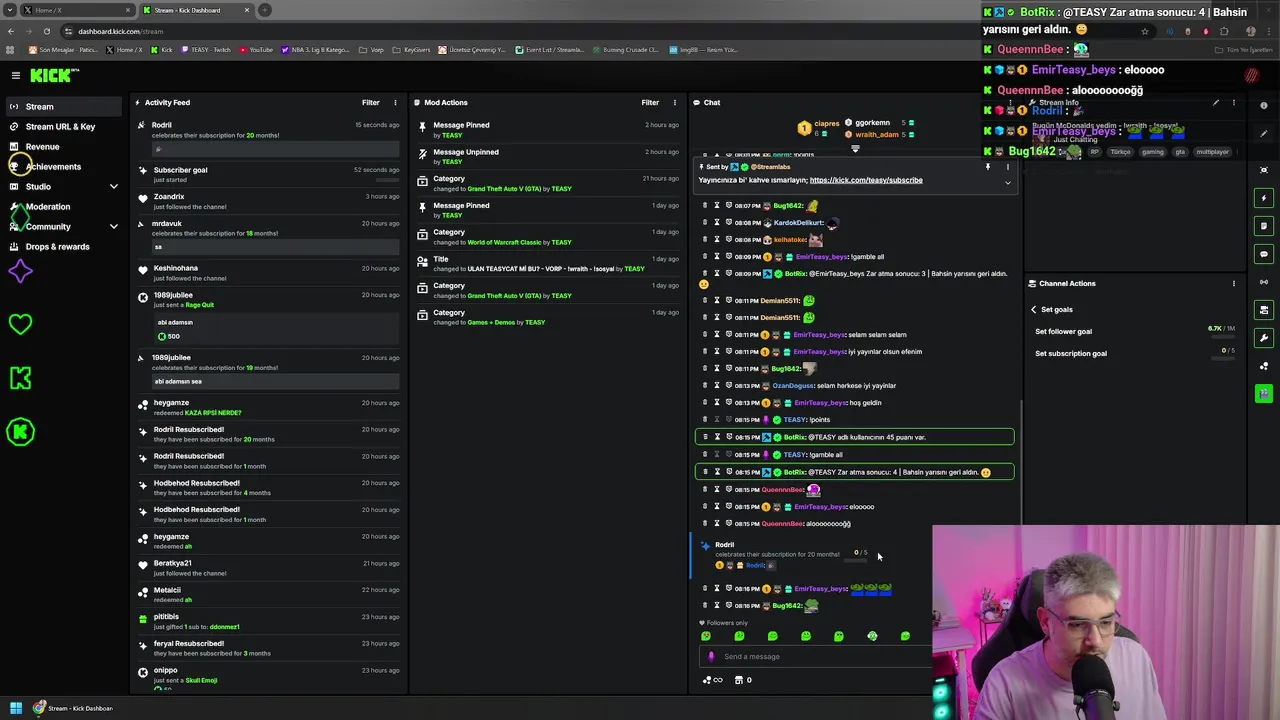Expand the Community submenu chevron
The image size is (1280, 720).
coord(113,227)
